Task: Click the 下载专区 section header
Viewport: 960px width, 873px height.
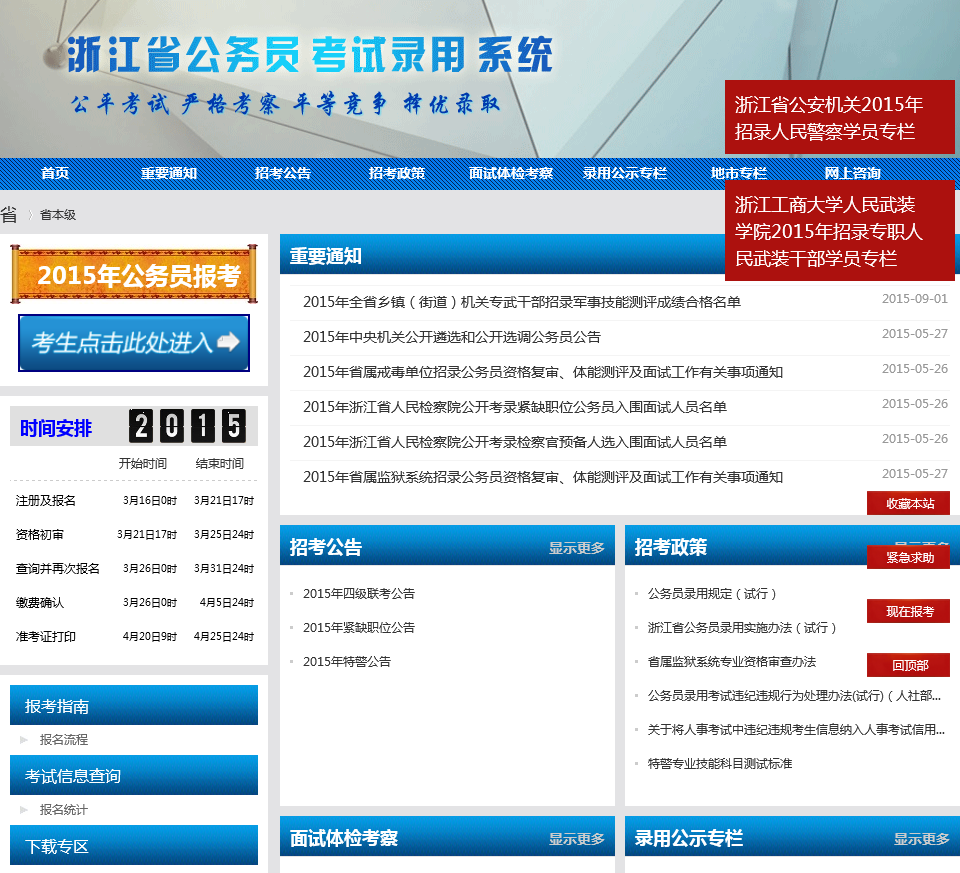Action: [134, 845]
